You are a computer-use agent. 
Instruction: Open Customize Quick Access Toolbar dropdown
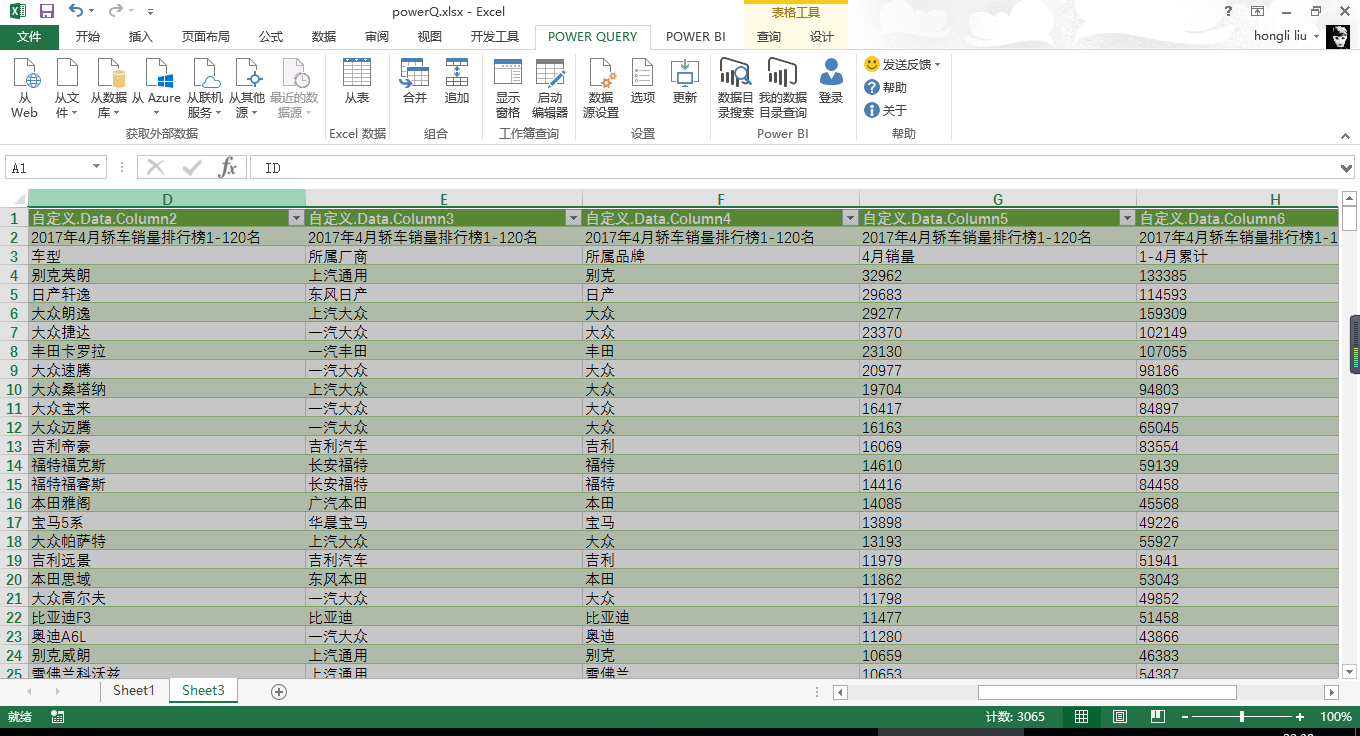(x=150, y=12)
